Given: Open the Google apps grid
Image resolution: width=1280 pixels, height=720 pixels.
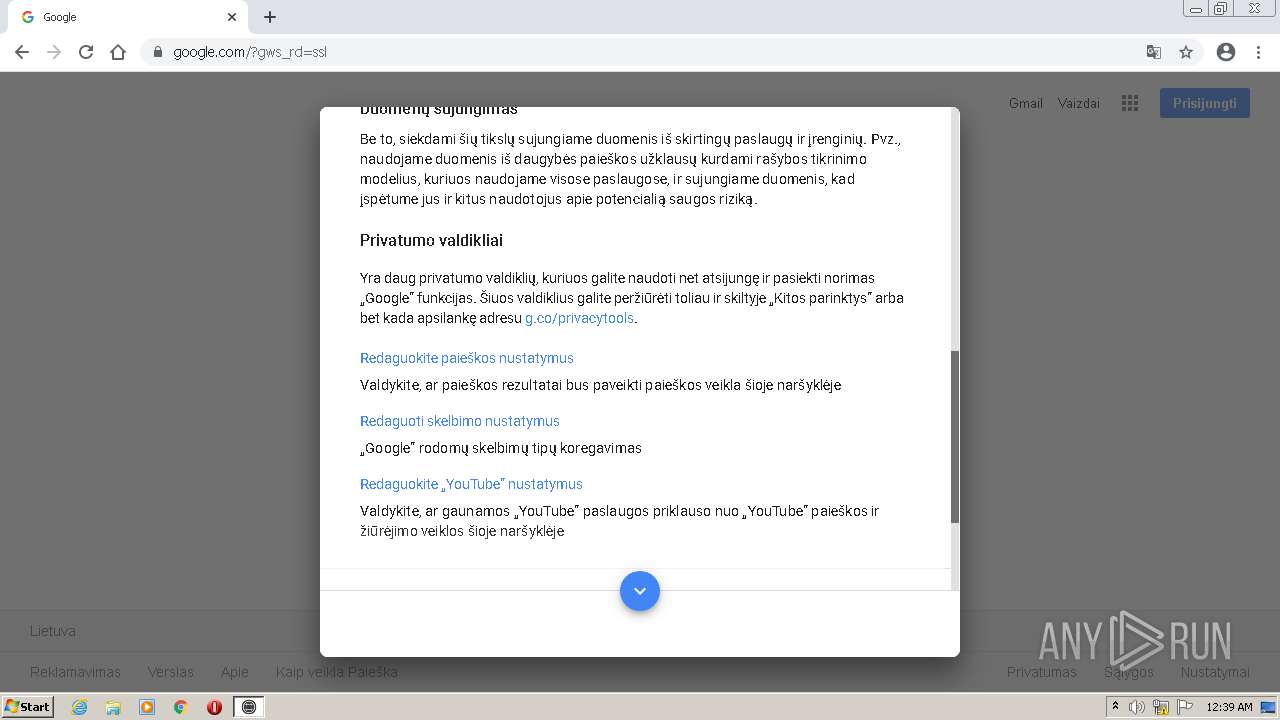Looking at the screenshot, I should [1130, 103].
